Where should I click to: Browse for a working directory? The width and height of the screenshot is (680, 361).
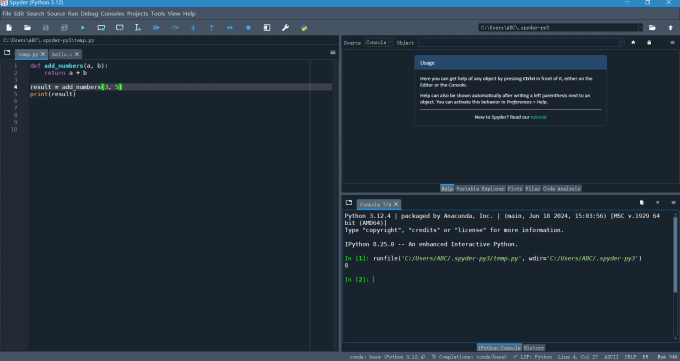point(652,27)
